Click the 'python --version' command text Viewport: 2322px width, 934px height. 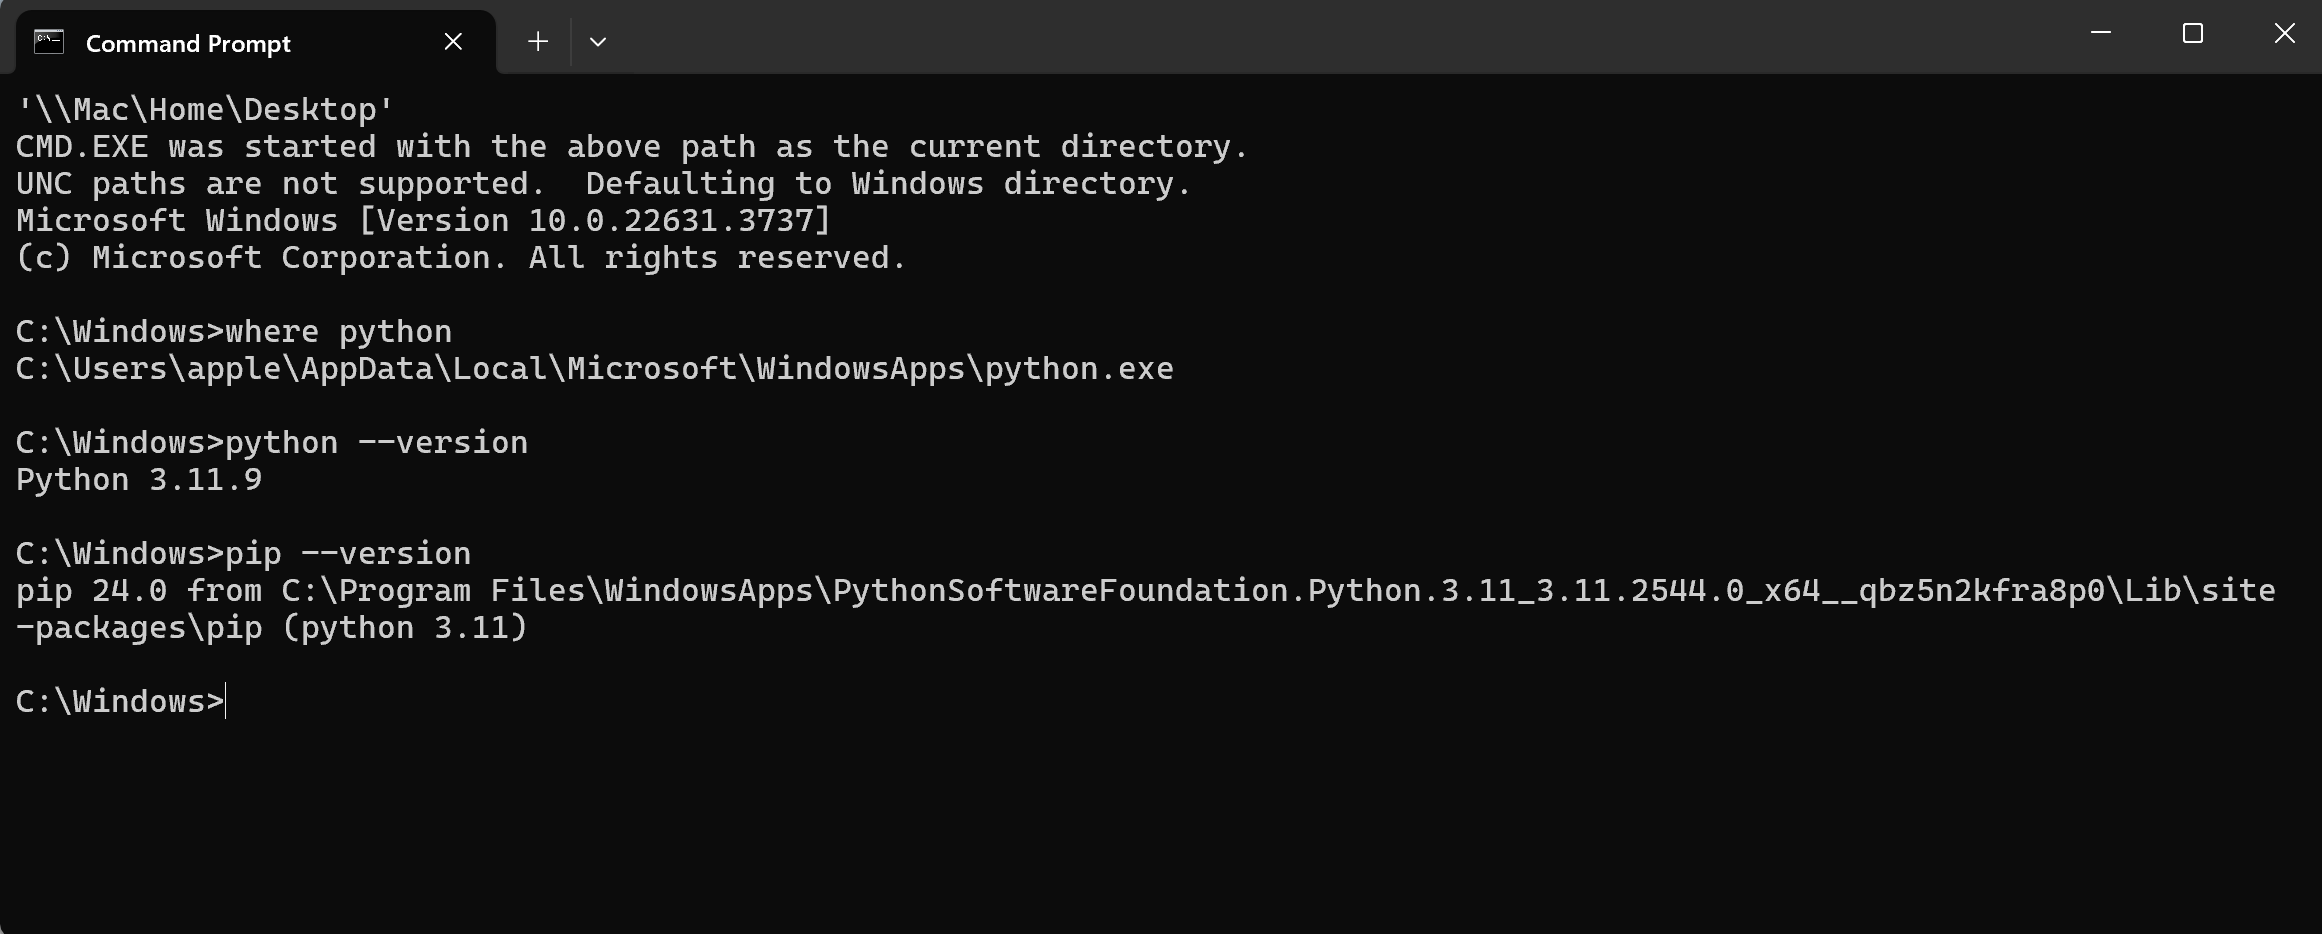point(376,442)
